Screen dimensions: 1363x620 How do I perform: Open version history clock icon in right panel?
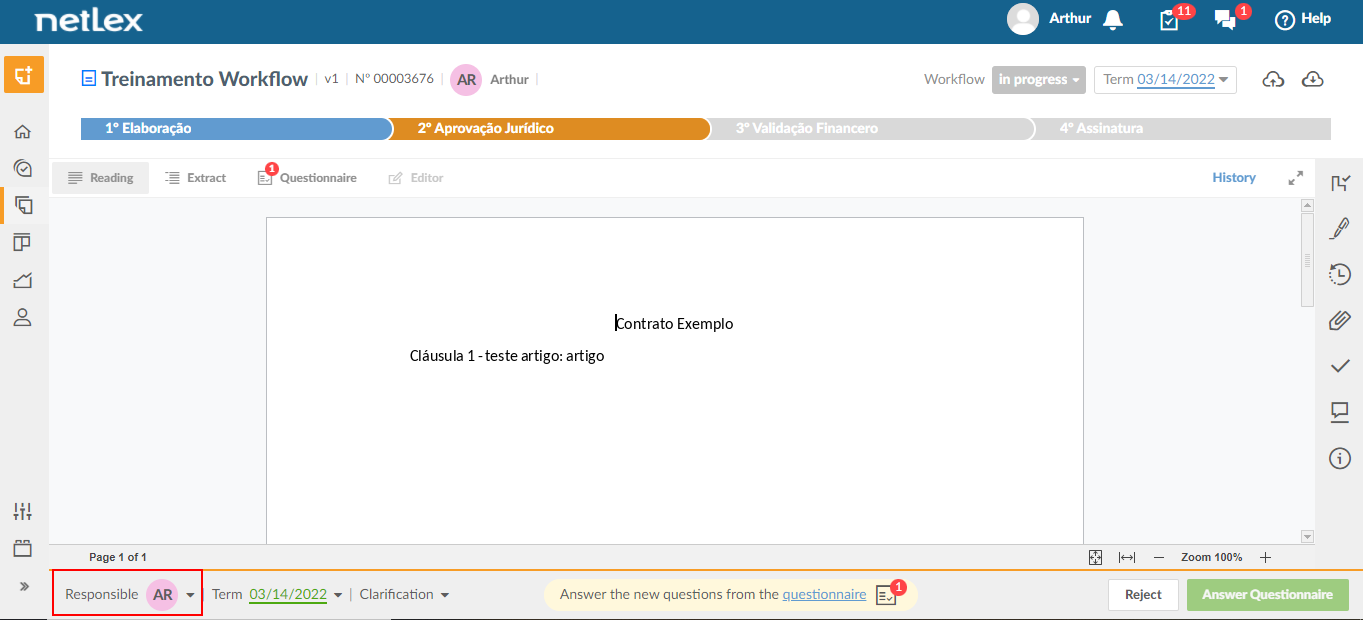click(x=1340, y=274)
